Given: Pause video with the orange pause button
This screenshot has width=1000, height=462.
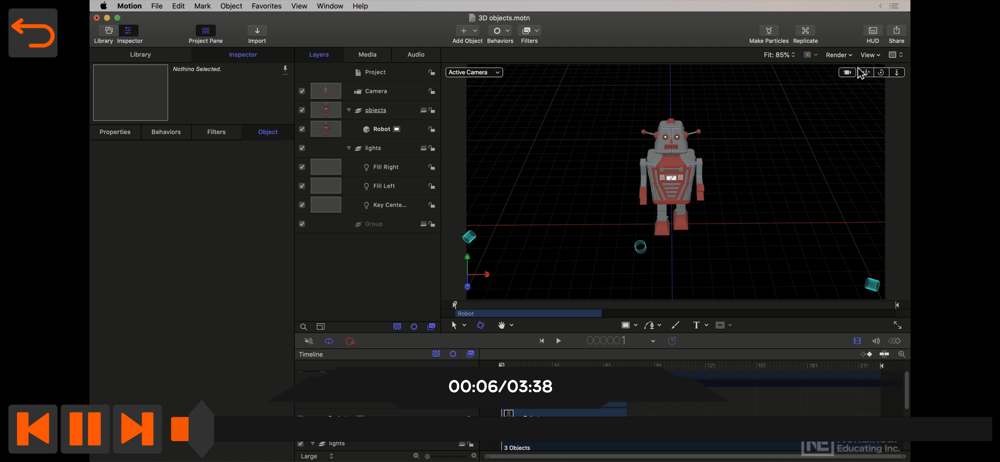Looking at the screenshot, I should click(x=85, y=429).
